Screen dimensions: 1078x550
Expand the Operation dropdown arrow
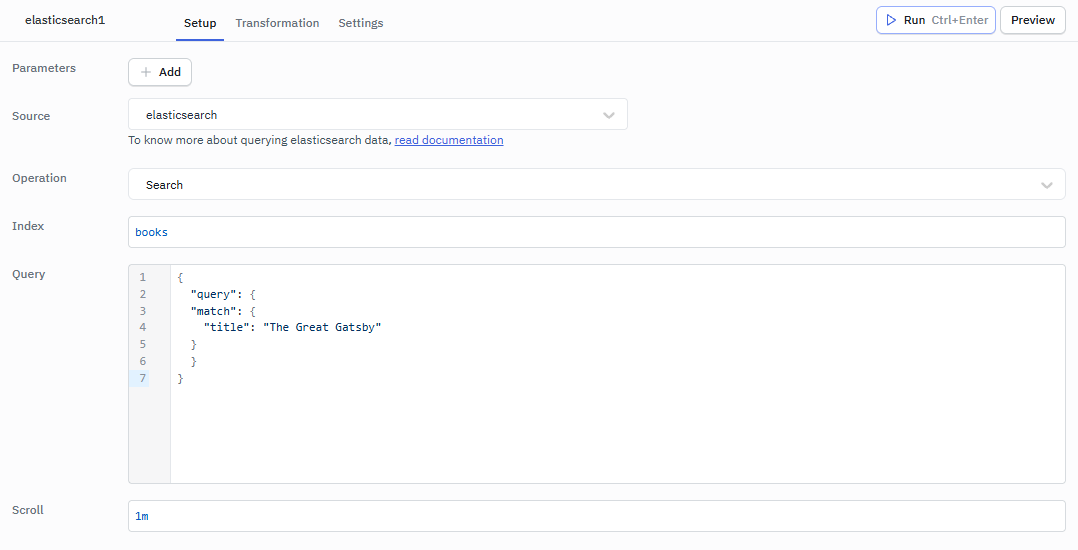[x=1046, y=185]
